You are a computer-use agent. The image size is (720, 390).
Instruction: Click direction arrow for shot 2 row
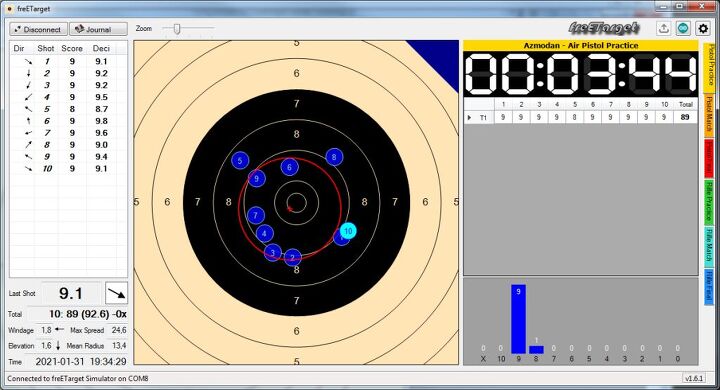coord(28,73)
